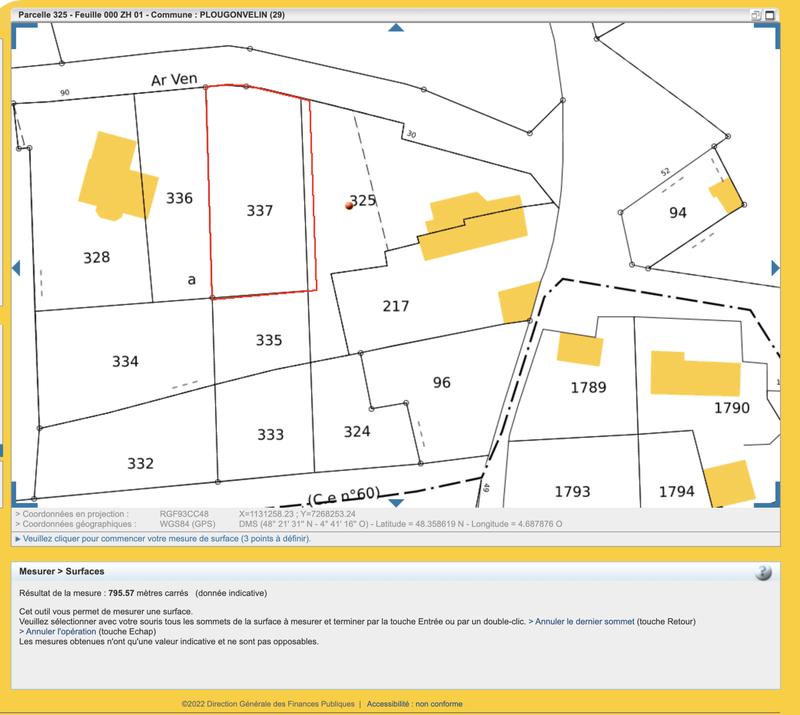Screen dimensions: 800x715
Task: Open the help question-mark icon on the Mesurer panel
Action: 762,572
